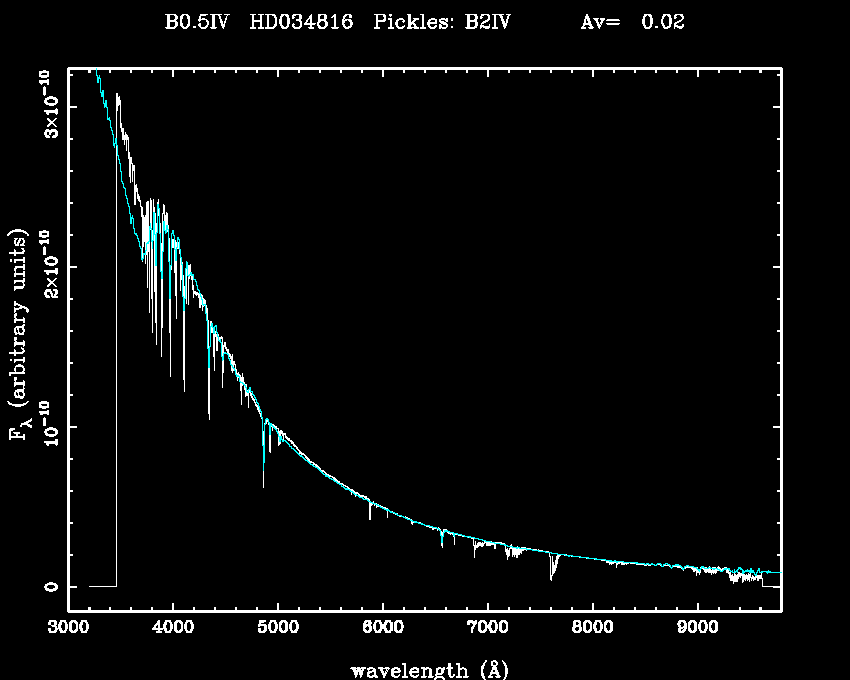Viewport: 850px width, 680px height.
Task: Click the Av= 0.02 extinction value
Action: [632, 22]
